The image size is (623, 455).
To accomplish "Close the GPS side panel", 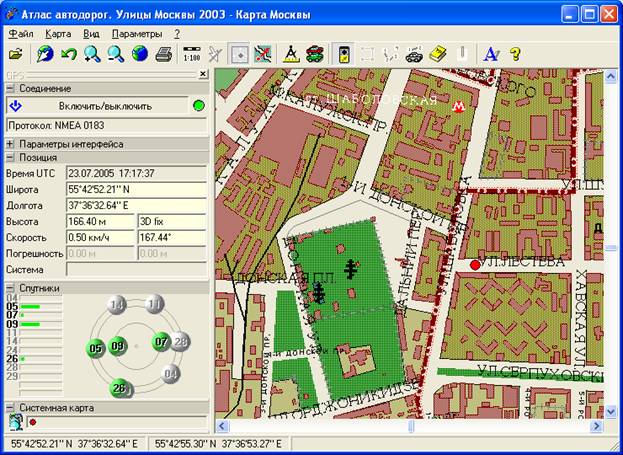I will [x=202, y=74].
